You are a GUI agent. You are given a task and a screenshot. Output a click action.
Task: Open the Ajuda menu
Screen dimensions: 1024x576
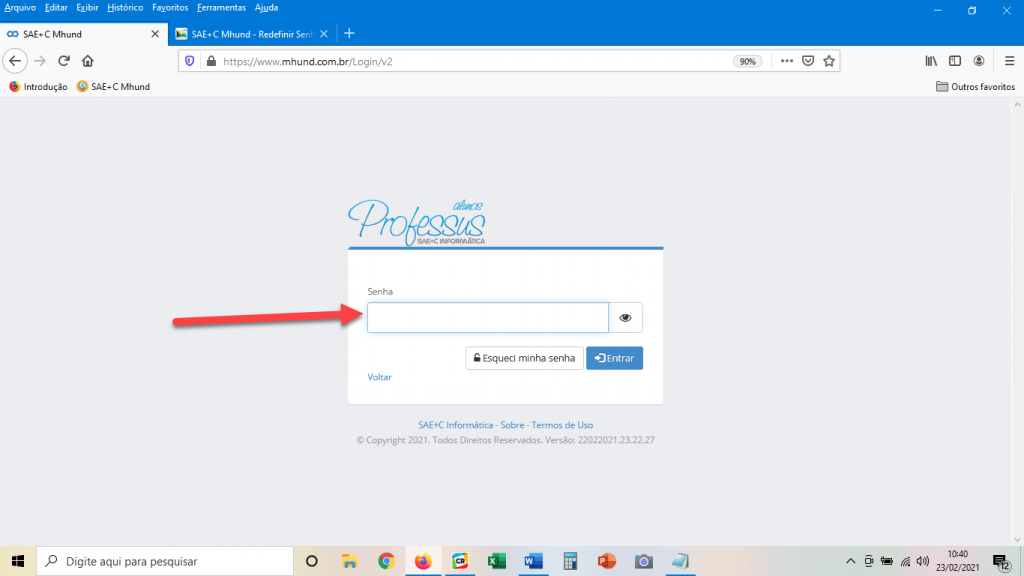(266, 8)
